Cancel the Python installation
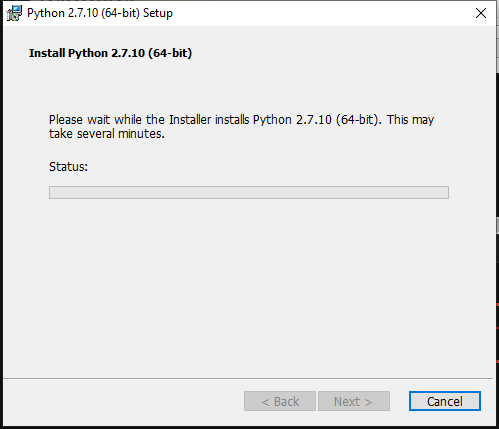This screenshot has height=429, width=499. point(445,401)
